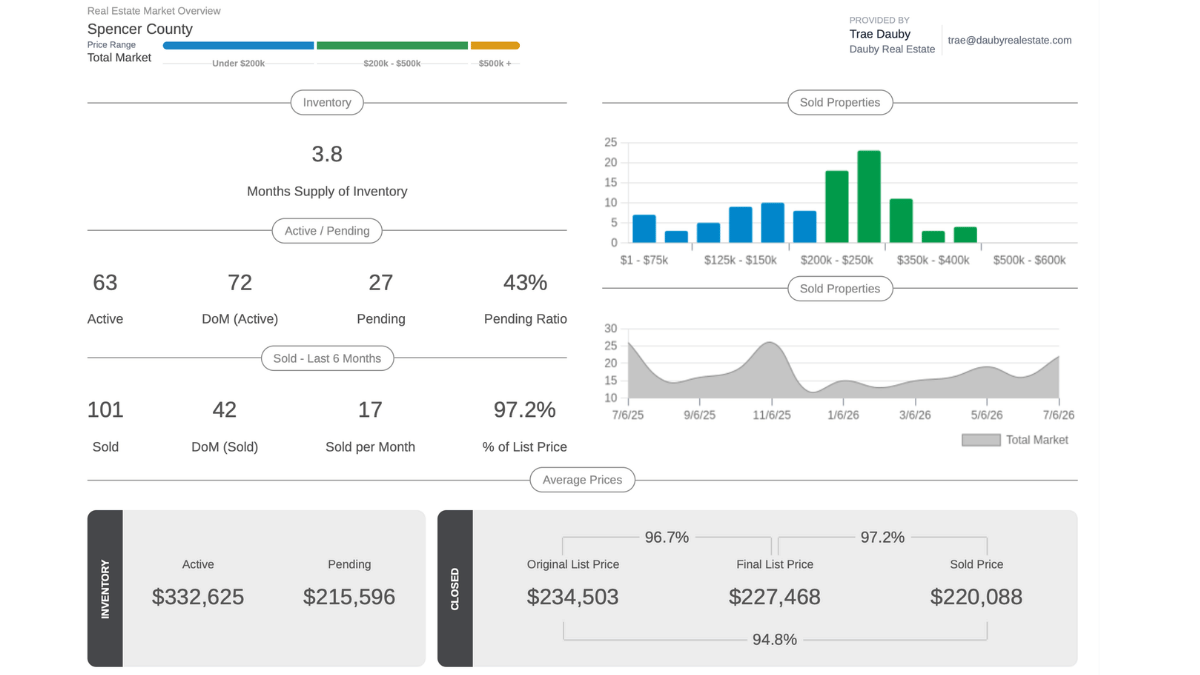Click the $215,596 Pending average price
This screenshot has width=1200, height=675.
pos(349,597)
